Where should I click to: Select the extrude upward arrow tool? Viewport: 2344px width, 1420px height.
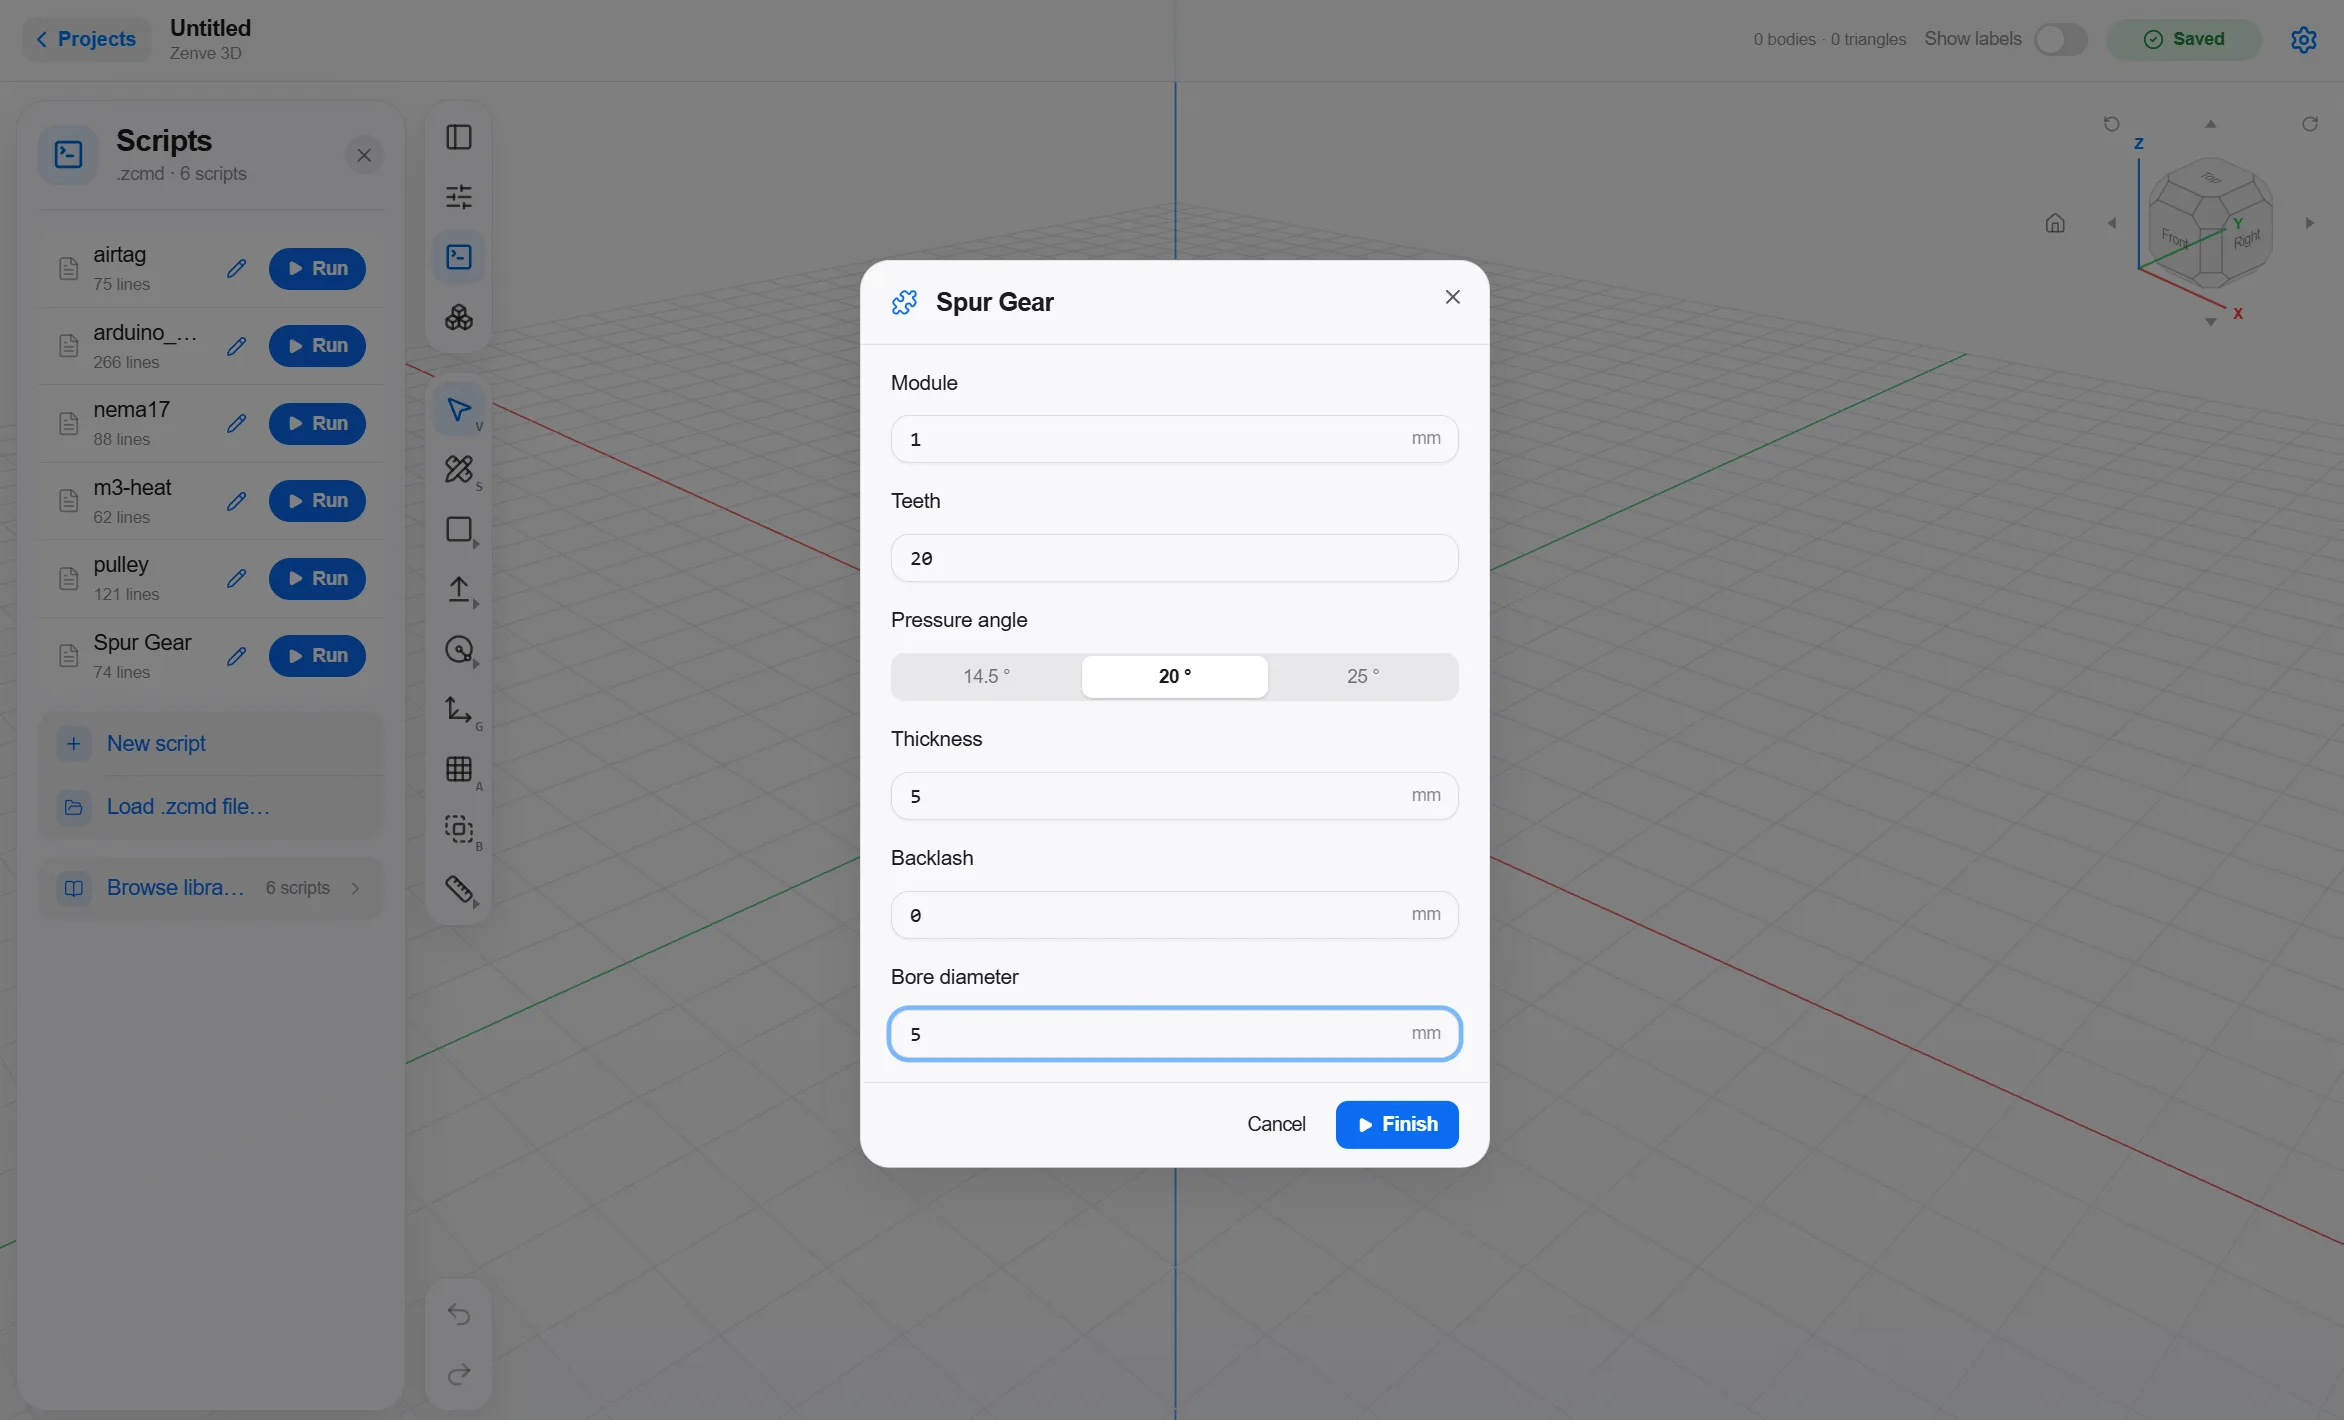pos(459,589)
